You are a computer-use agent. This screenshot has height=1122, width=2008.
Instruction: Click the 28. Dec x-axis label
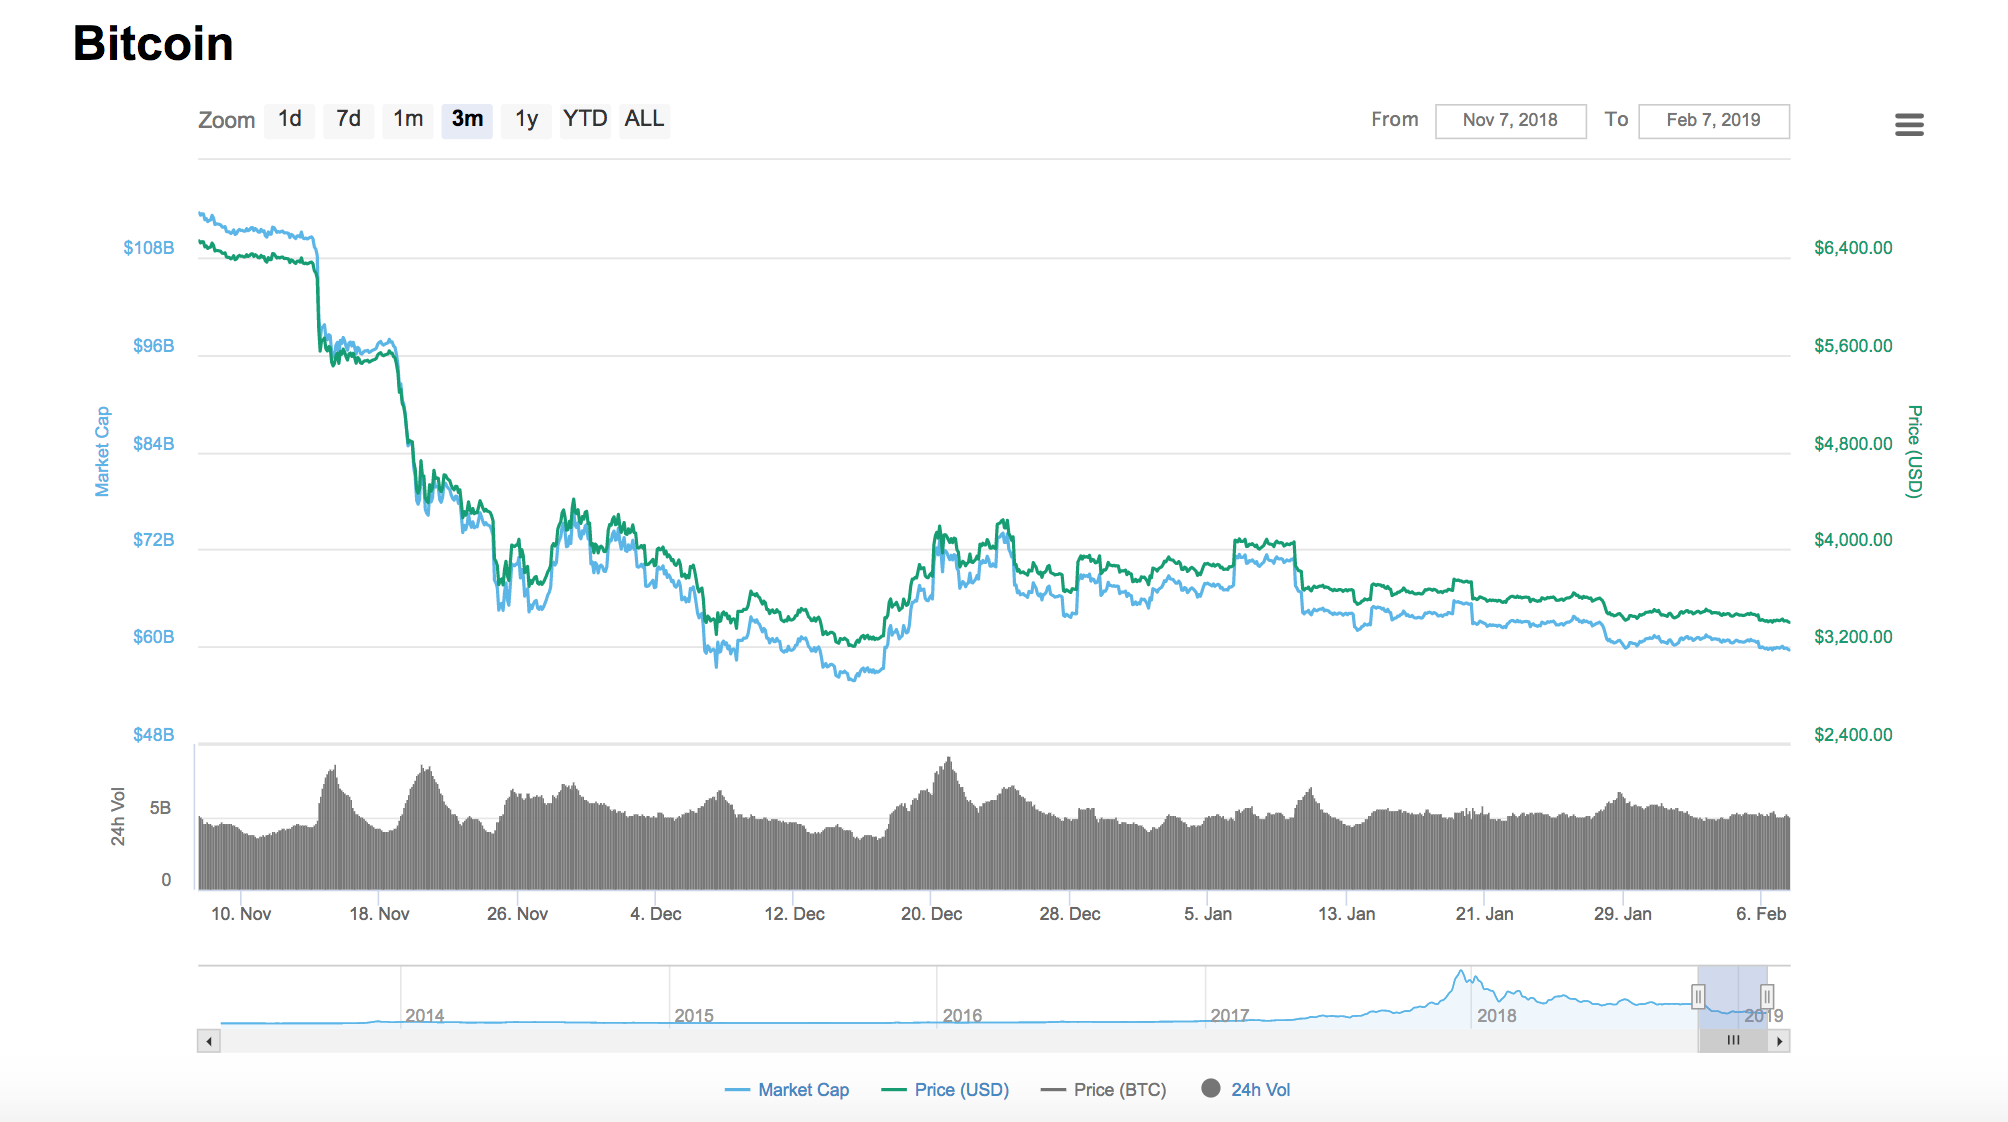1070,914
